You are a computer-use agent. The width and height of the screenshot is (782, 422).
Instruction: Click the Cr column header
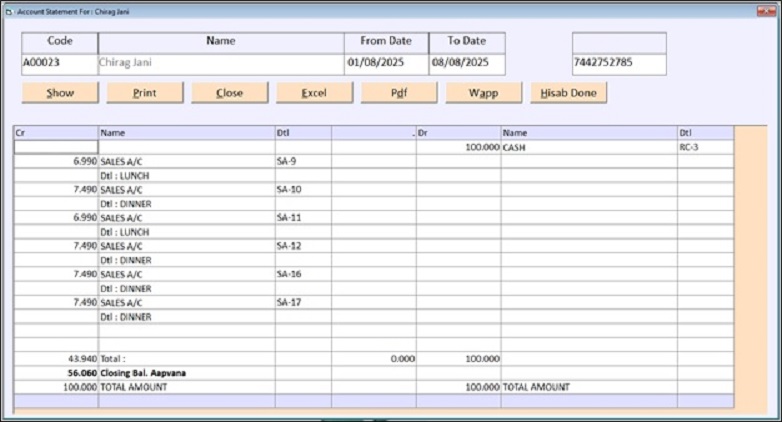(56, 133)
